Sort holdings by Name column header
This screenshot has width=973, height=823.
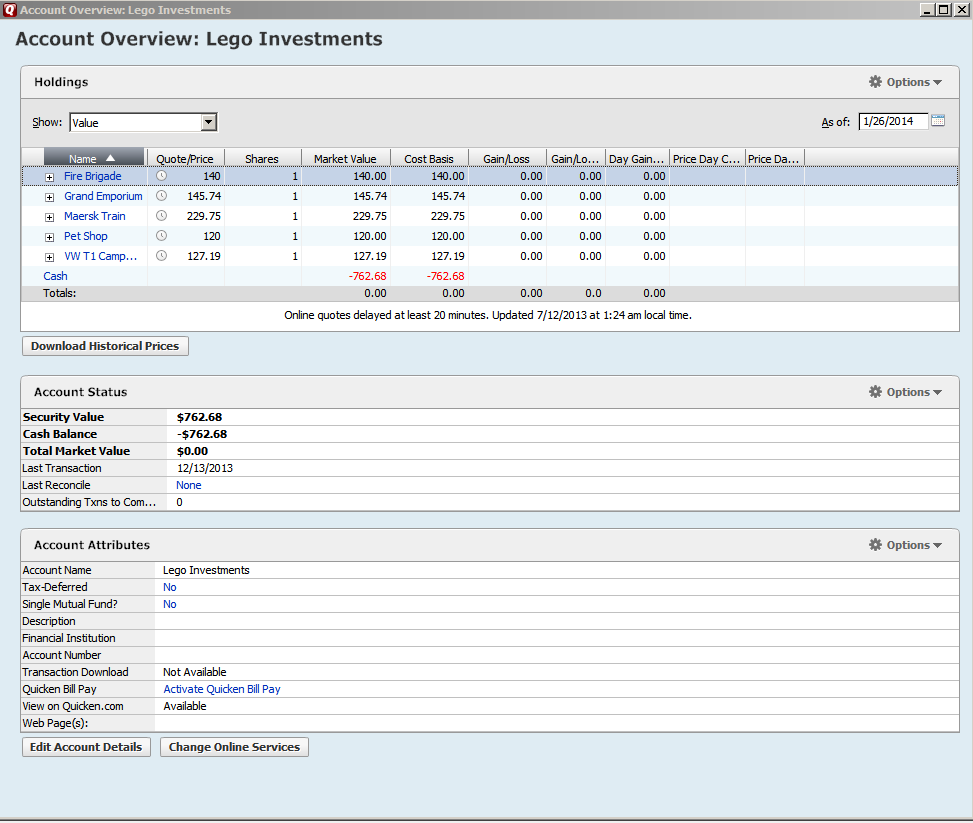coord(94,158)
